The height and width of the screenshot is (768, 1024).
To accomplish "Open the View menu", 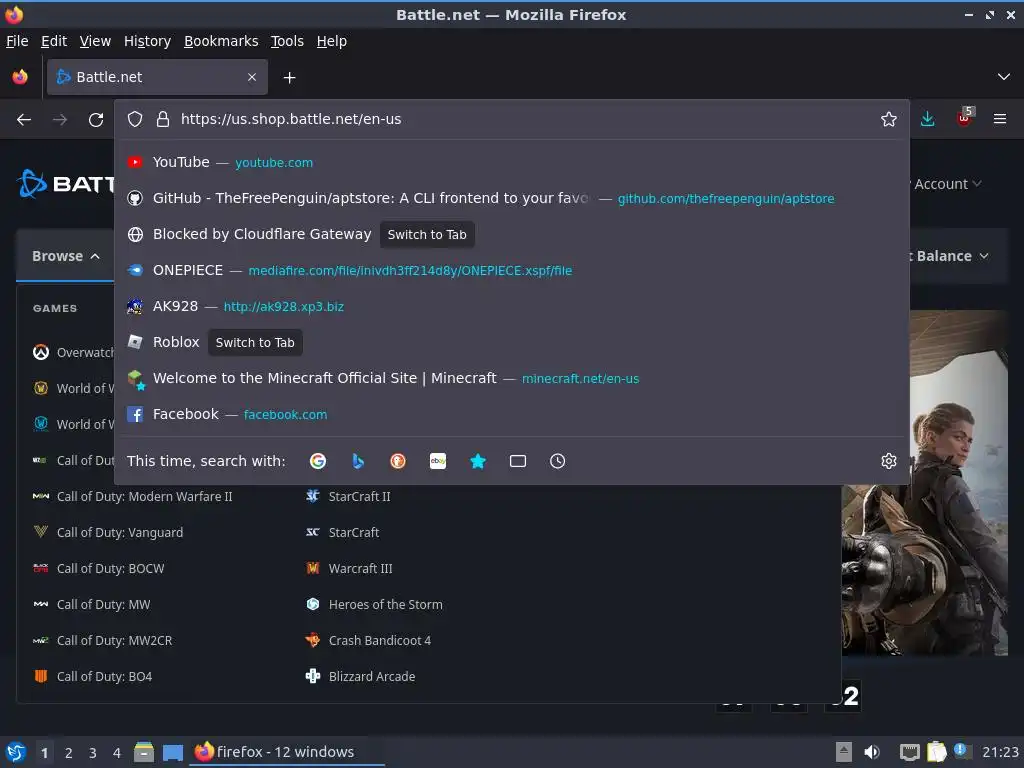I will [95, 41].
